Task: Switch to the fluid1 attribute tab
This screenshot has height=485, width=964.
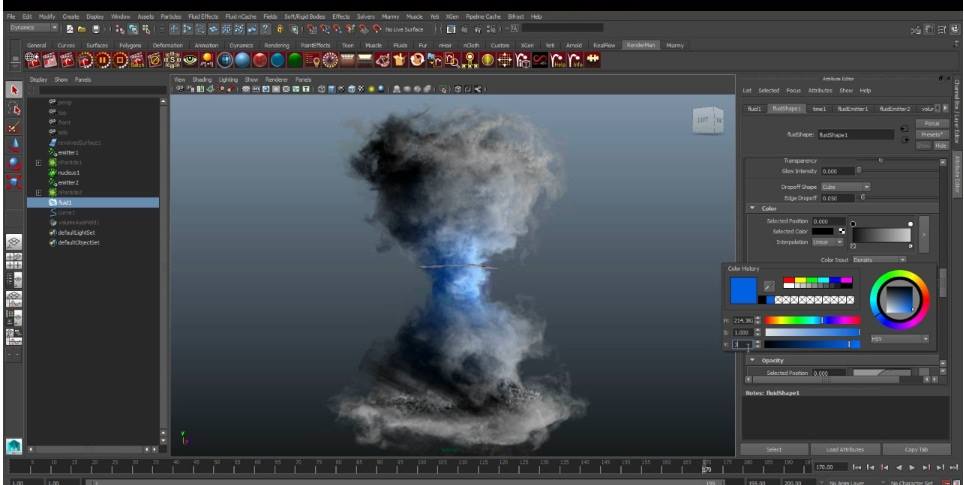Action: tap(754, 108)
